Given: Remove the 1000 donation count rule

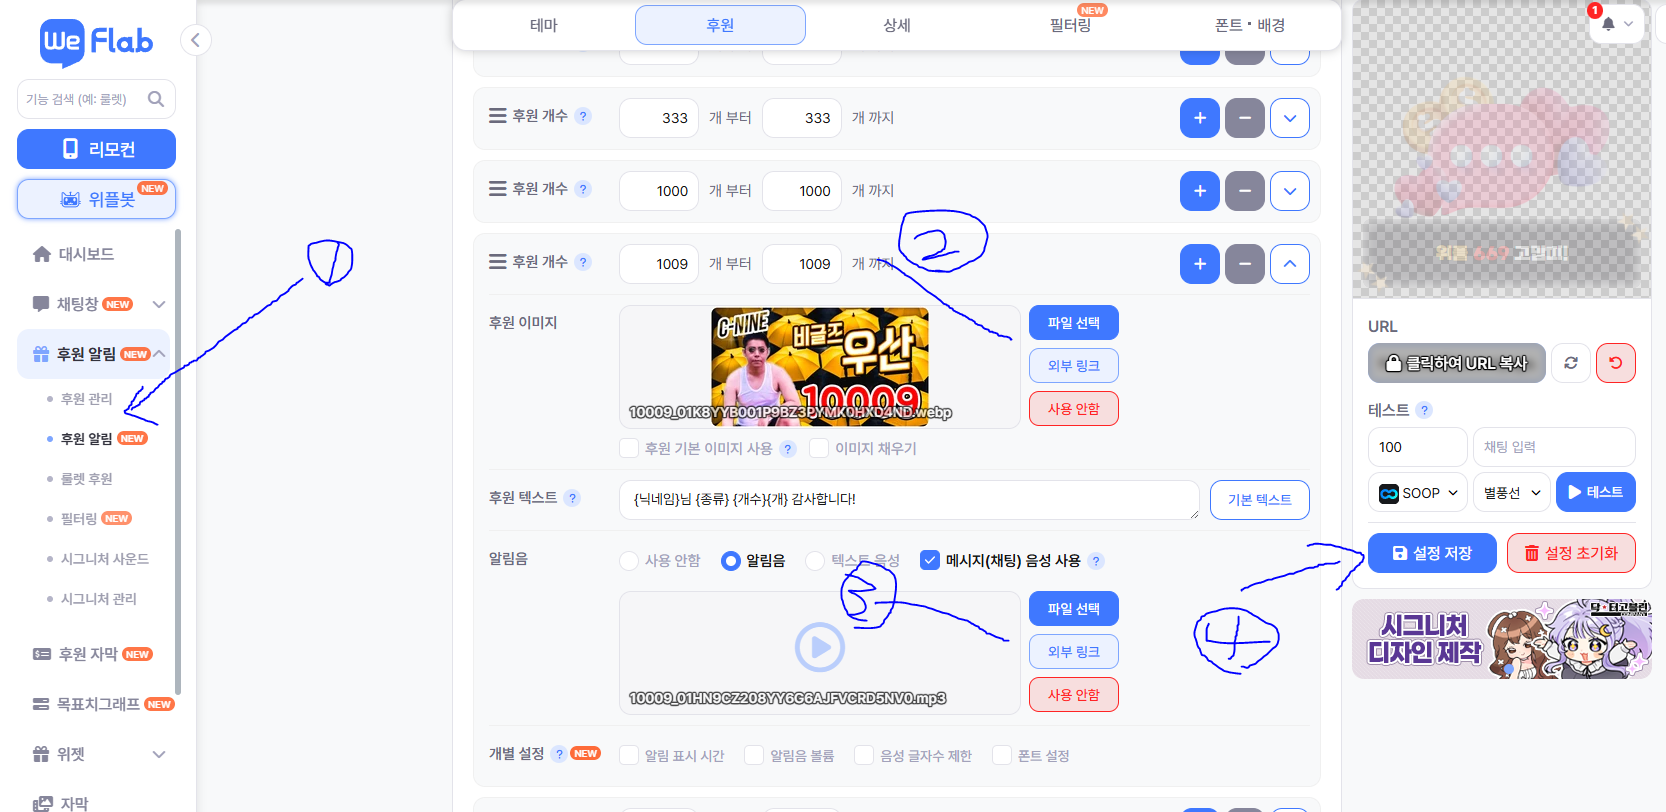Looking at the screenshot, I should pos(1244,191).
